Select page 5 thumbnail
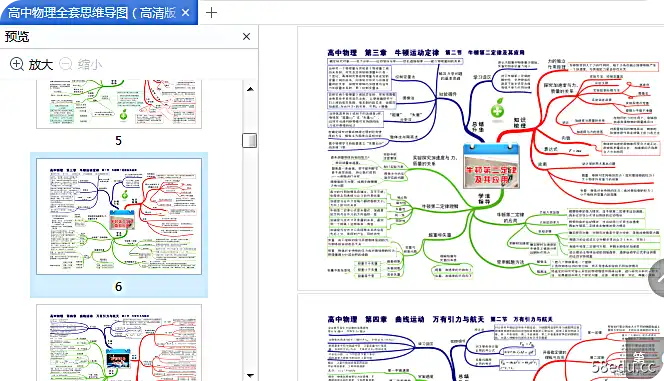 click(x=119, y=104)
